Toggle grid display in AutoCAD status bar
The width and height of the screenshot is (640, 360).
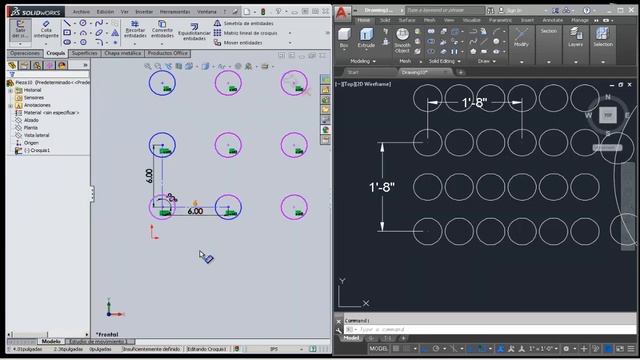pyautogui.click(x=396, y=349)
